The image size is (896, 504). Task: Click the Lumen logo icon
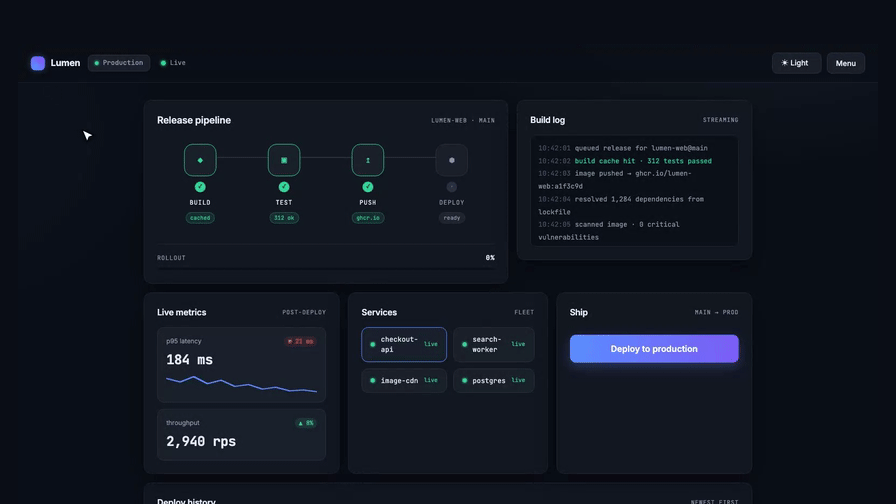point(38,63)
